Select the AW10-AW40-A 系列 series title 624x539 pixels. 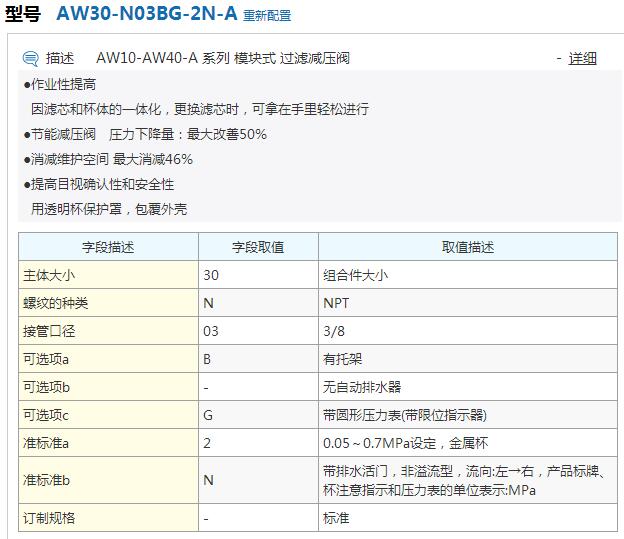pyautogui.click(x=223, y=59)
